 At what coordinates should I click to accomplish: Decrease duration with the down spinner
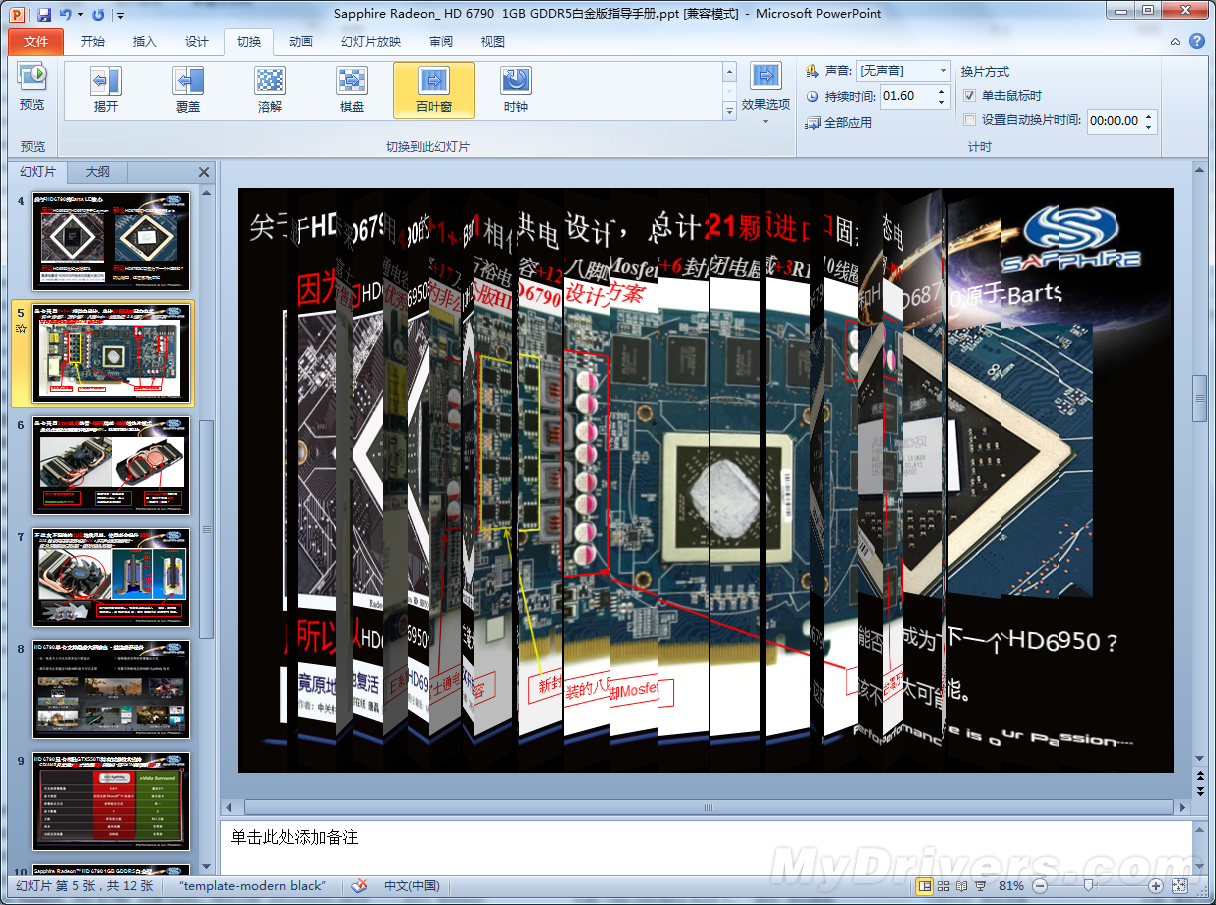click(x=942, y=102)
